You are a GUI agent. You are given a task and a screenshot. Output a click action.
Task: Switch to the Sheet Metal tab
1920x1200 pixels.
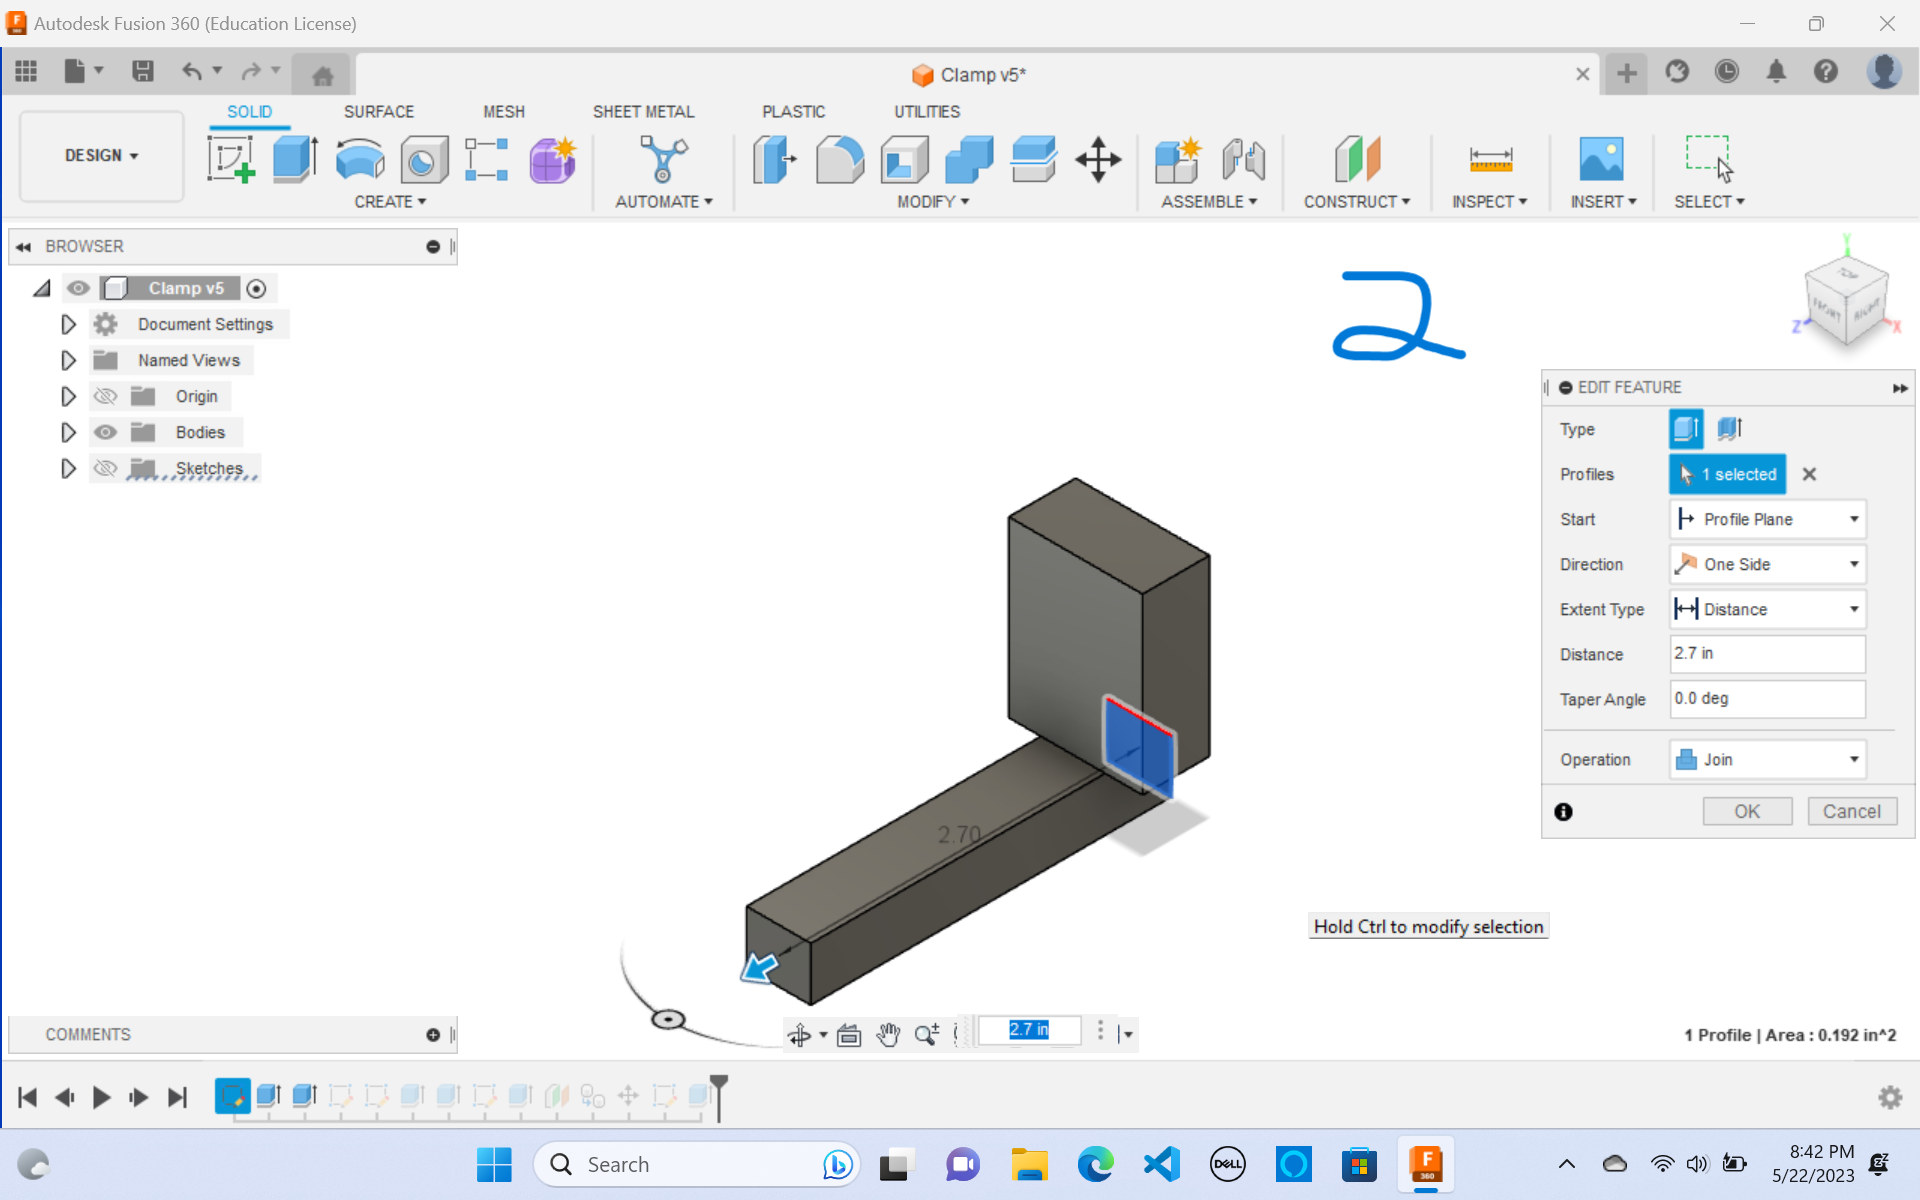tap(641, 111)
